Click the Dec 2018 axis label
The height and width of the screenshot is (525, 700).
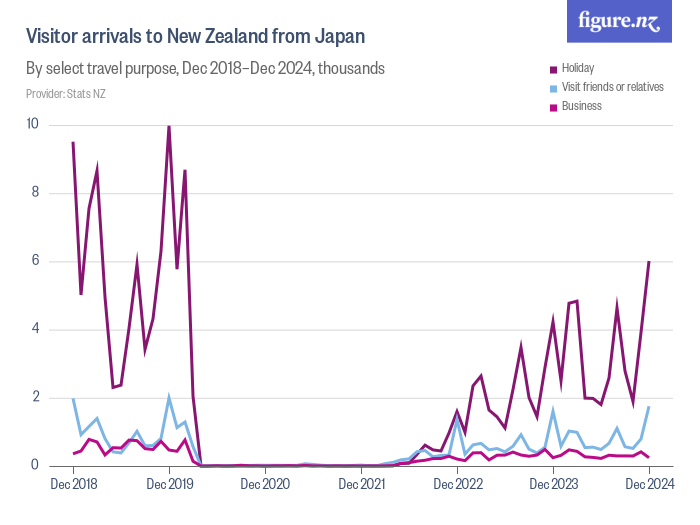coord(75,485)
